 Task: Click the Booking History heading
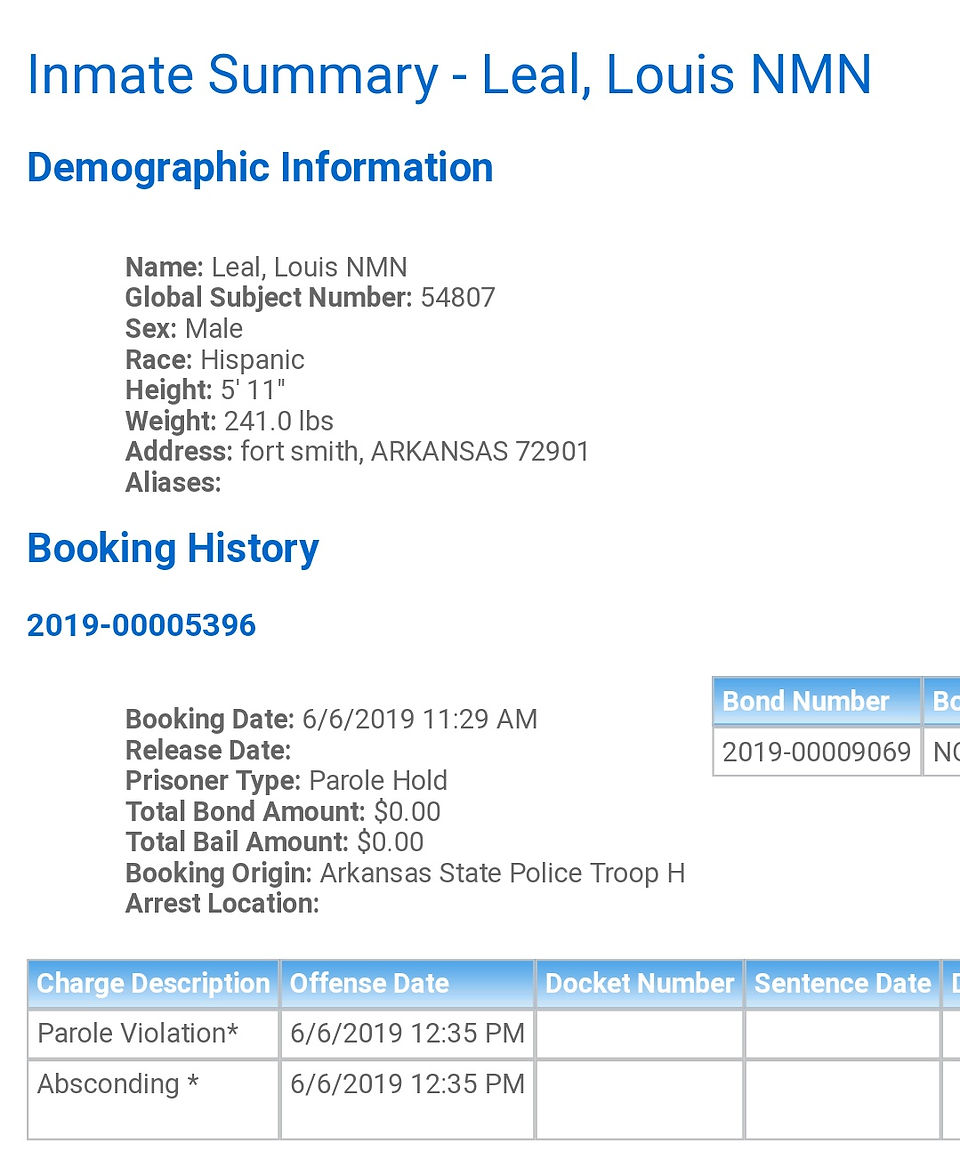[x=173, y=549]
